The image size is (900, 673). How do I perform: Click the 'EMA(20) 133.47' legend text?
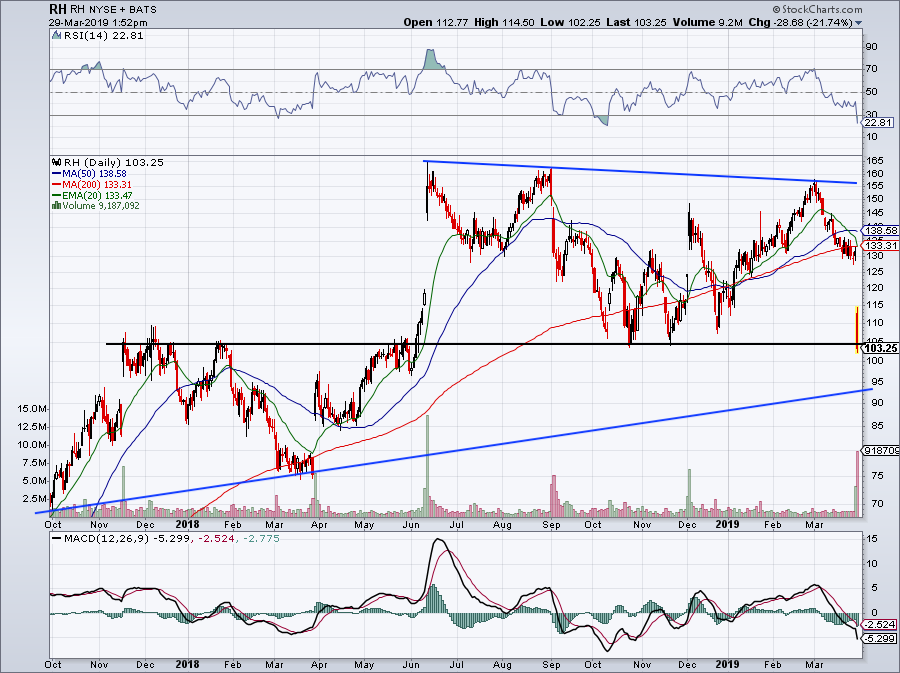click(x=97, y=195)
